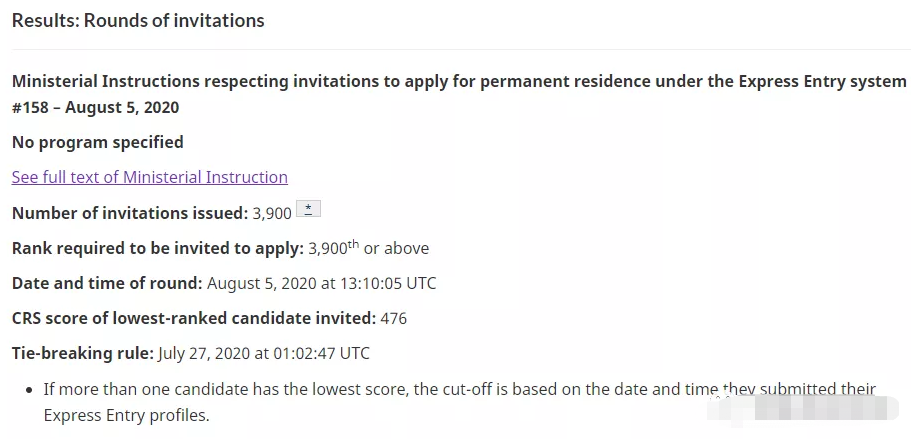Click the "Number of invitations issued" label
911x439 pixels.
tap(129, 213)
